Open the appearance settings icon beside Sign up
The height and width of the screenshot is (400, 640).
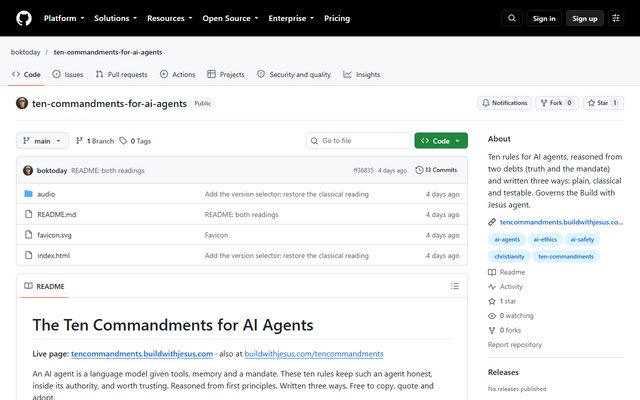pos(616,18)
